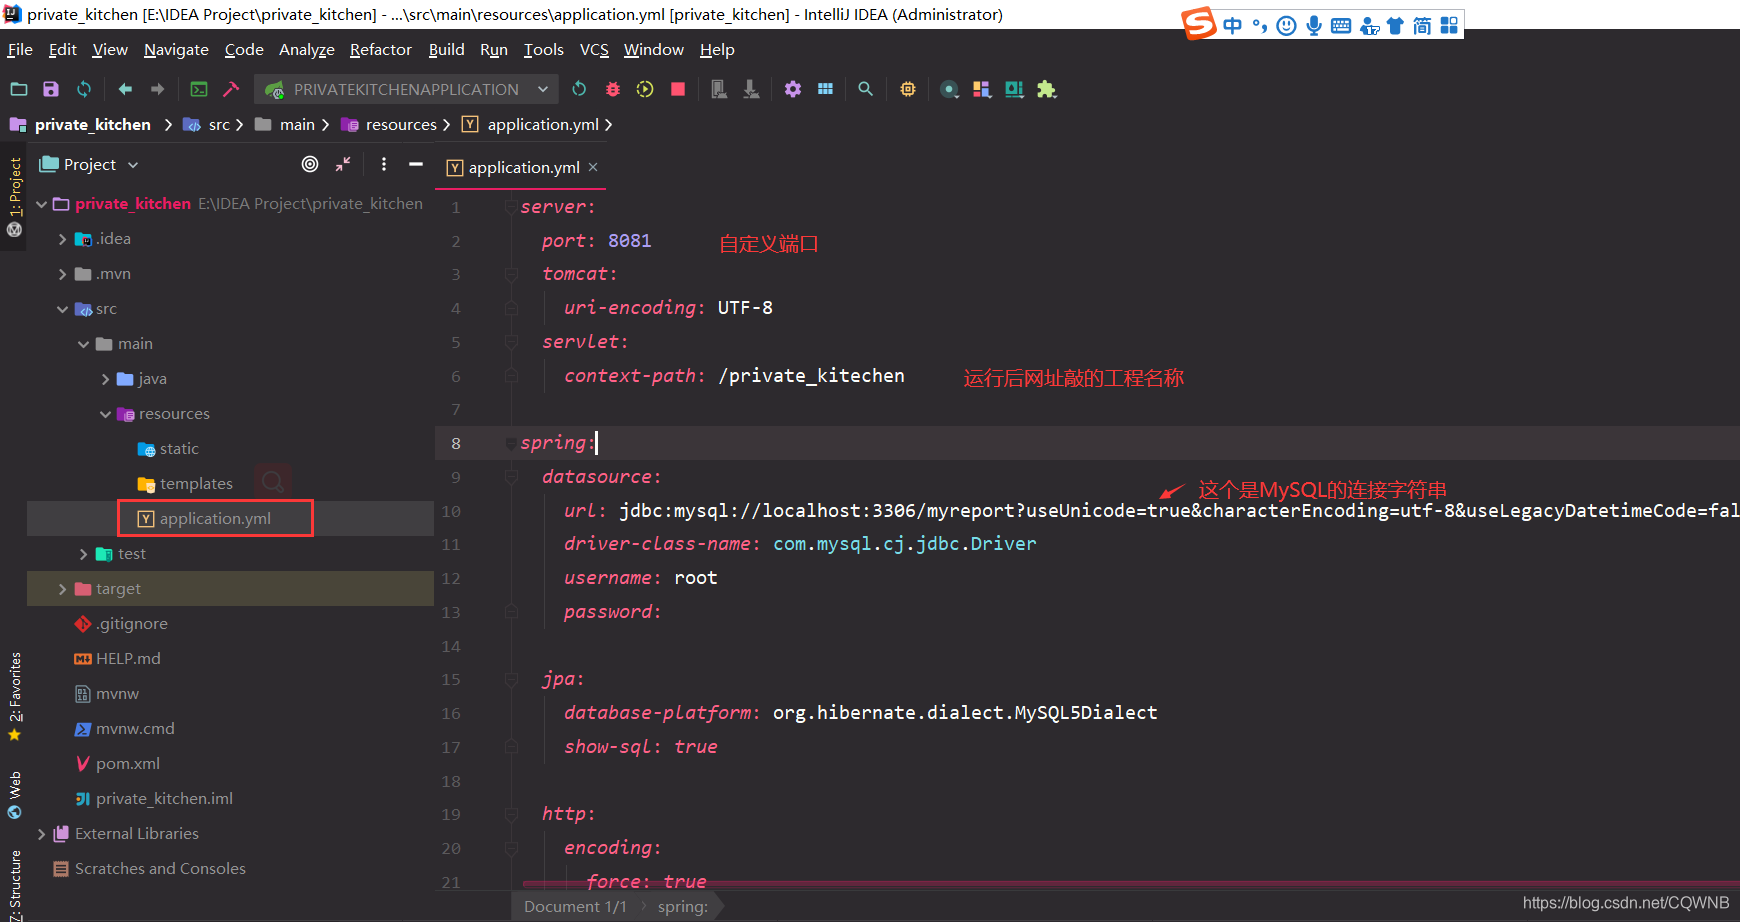Click the Synchronize toolbar icon

(x=84, y=89)
